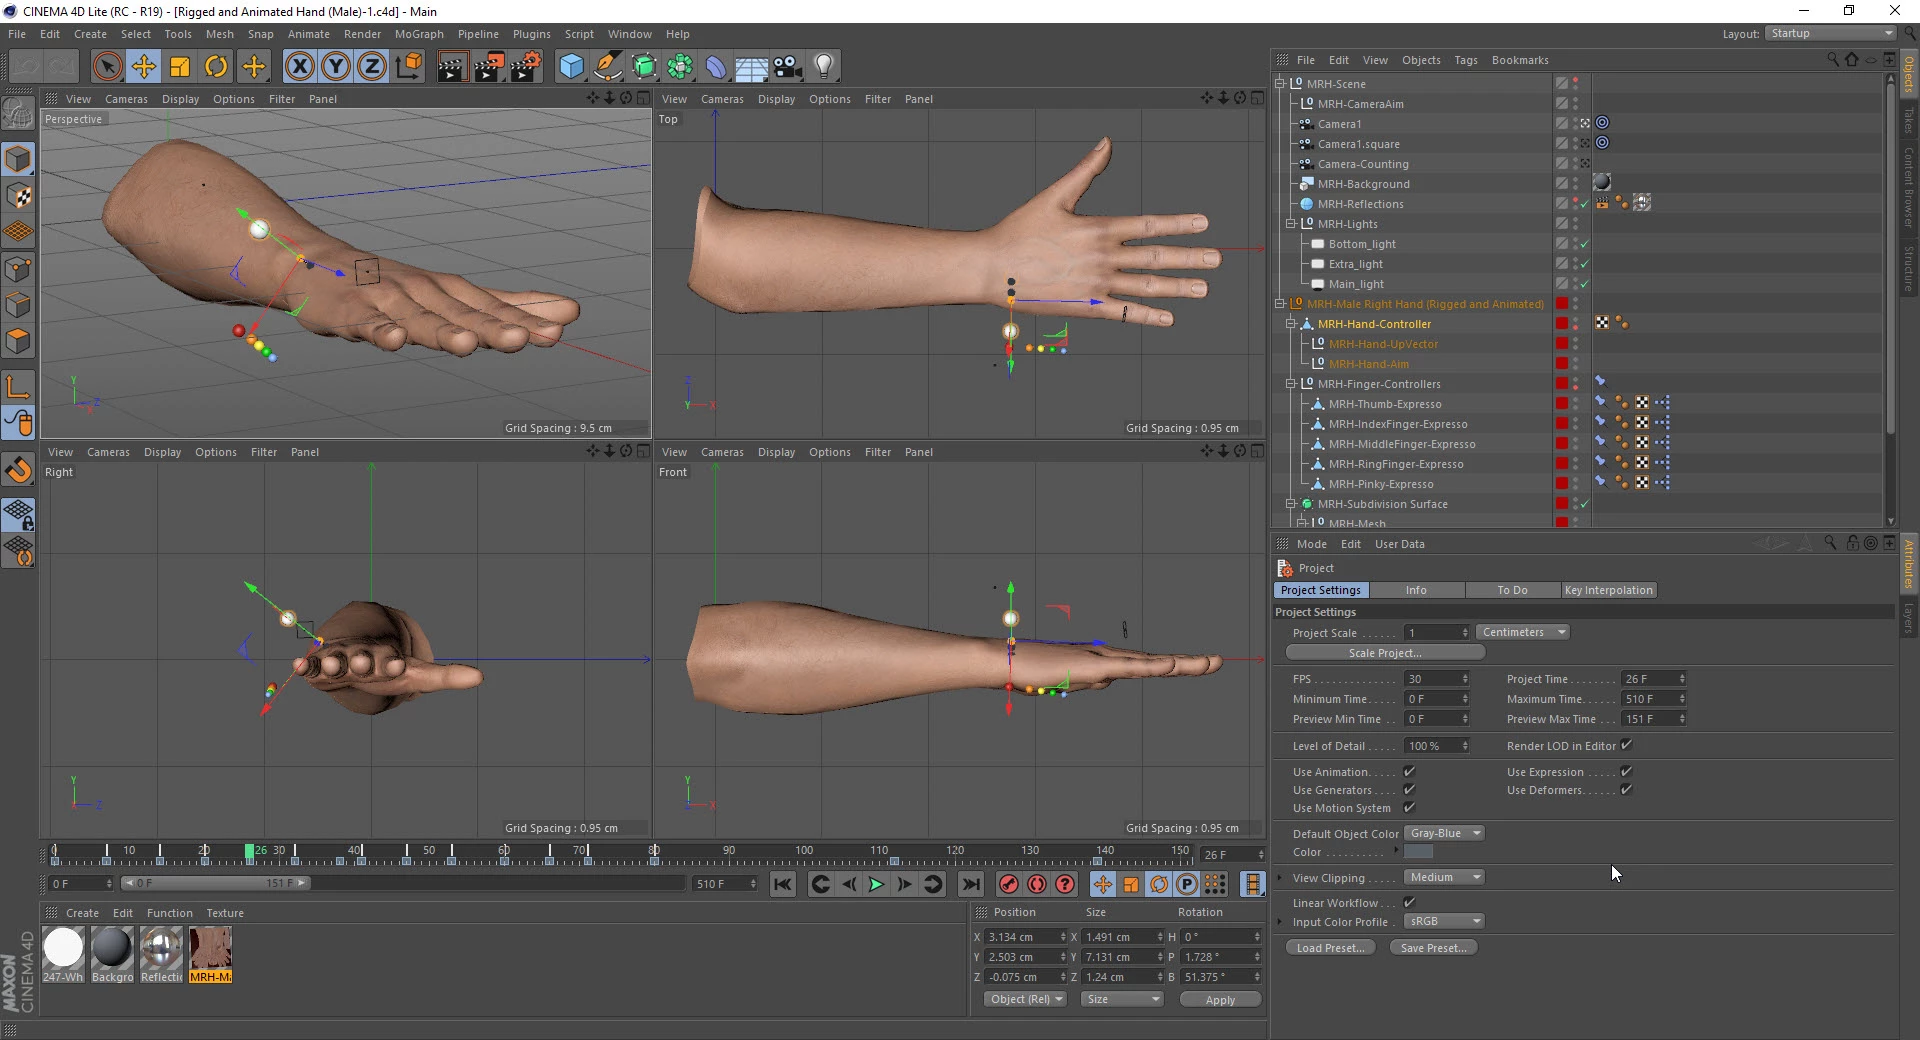1920x1040 pixels.
Task: Toggle the Linear Workflow checkbox
Action: tap(1409, 903)
